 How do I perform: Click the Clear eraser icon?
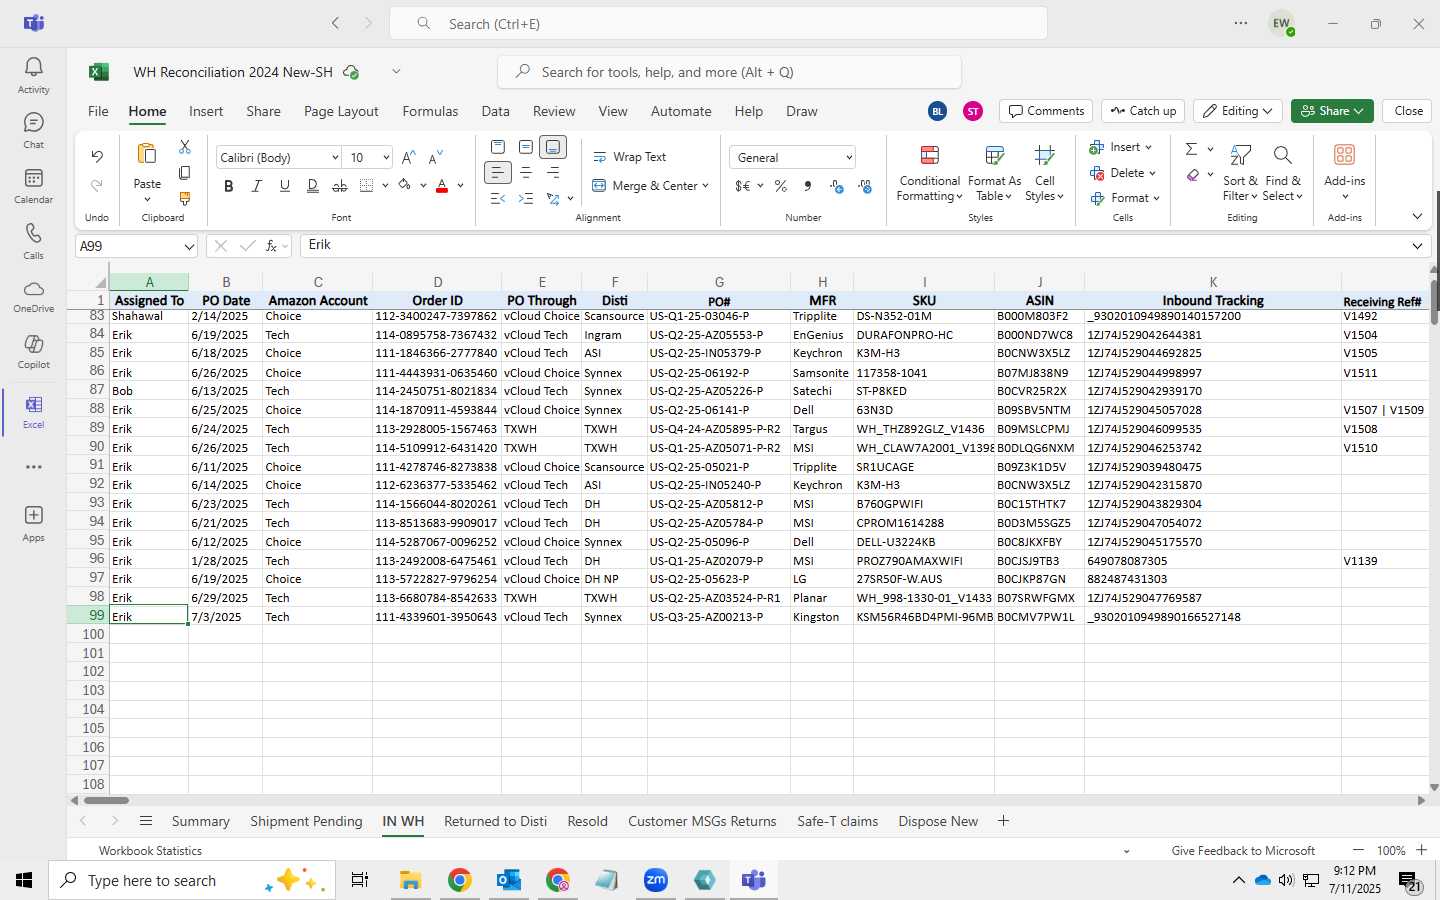[x=1193, y=175]
